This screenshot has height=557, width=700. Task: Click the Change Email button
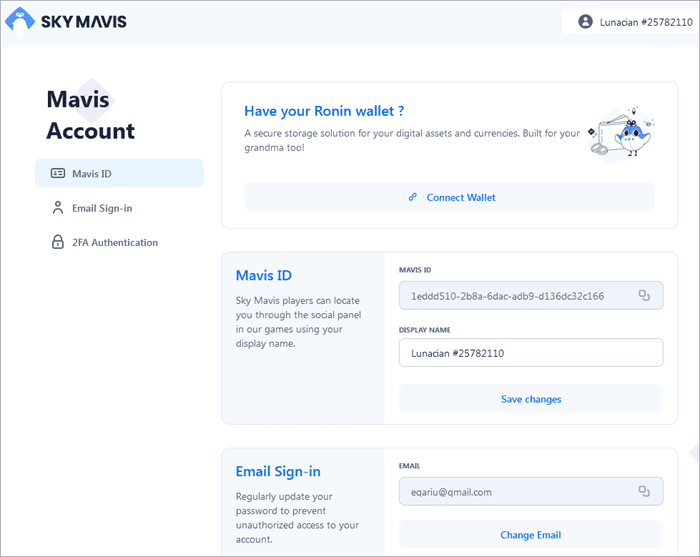(531, 535)
